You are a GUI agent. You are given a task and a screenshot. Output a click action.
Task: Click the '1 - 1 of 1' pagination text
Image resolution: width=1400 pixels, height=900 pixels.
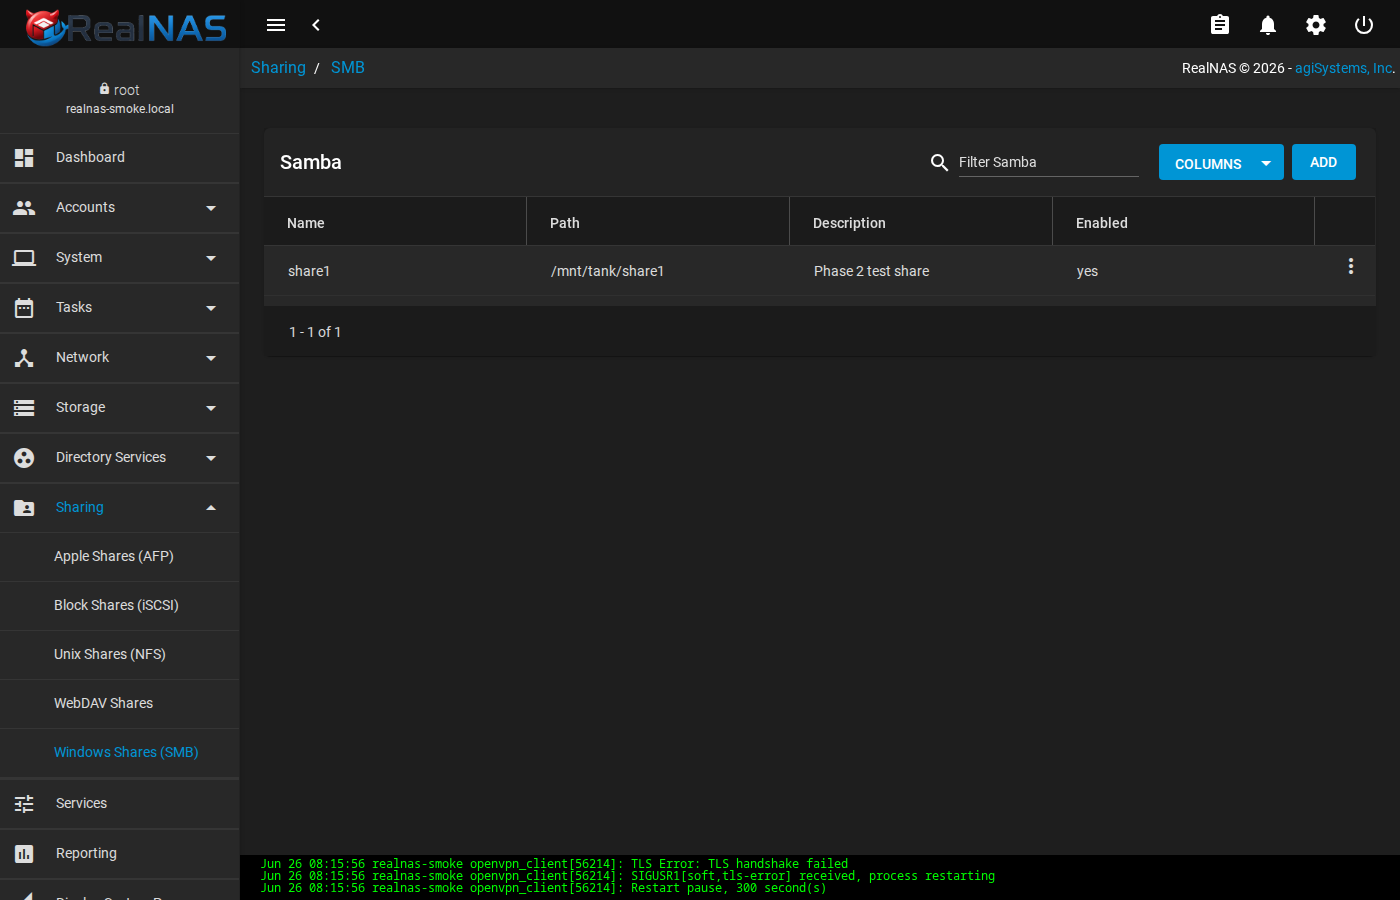(315, 332)
